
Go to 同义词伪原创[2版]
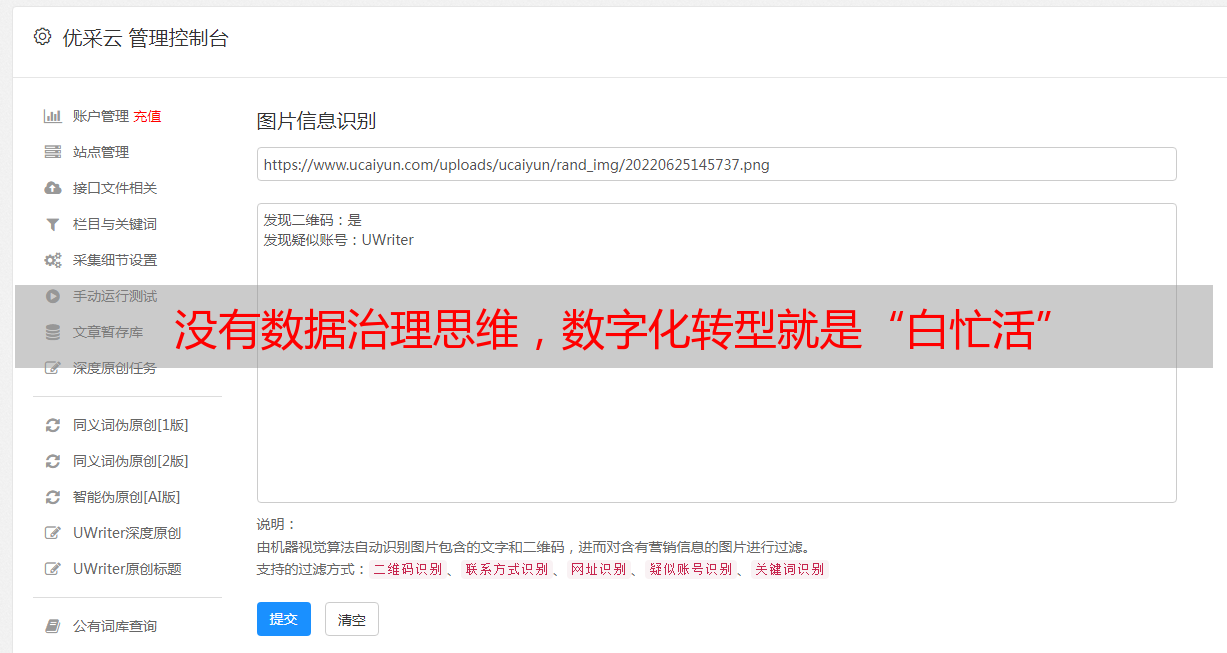tap(131, 461)
